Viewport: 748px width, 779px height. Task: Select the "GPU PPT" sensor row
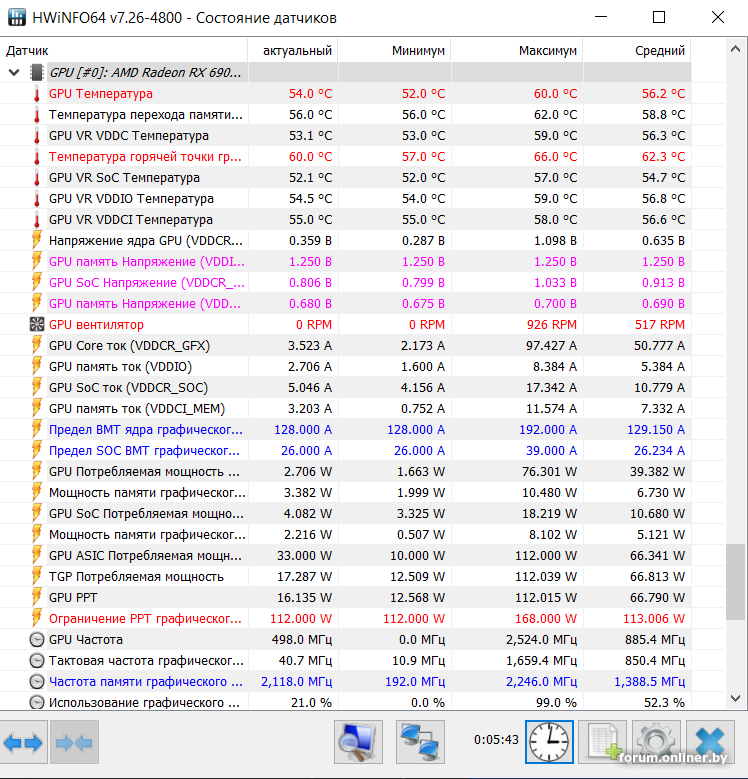coord(73,597)
